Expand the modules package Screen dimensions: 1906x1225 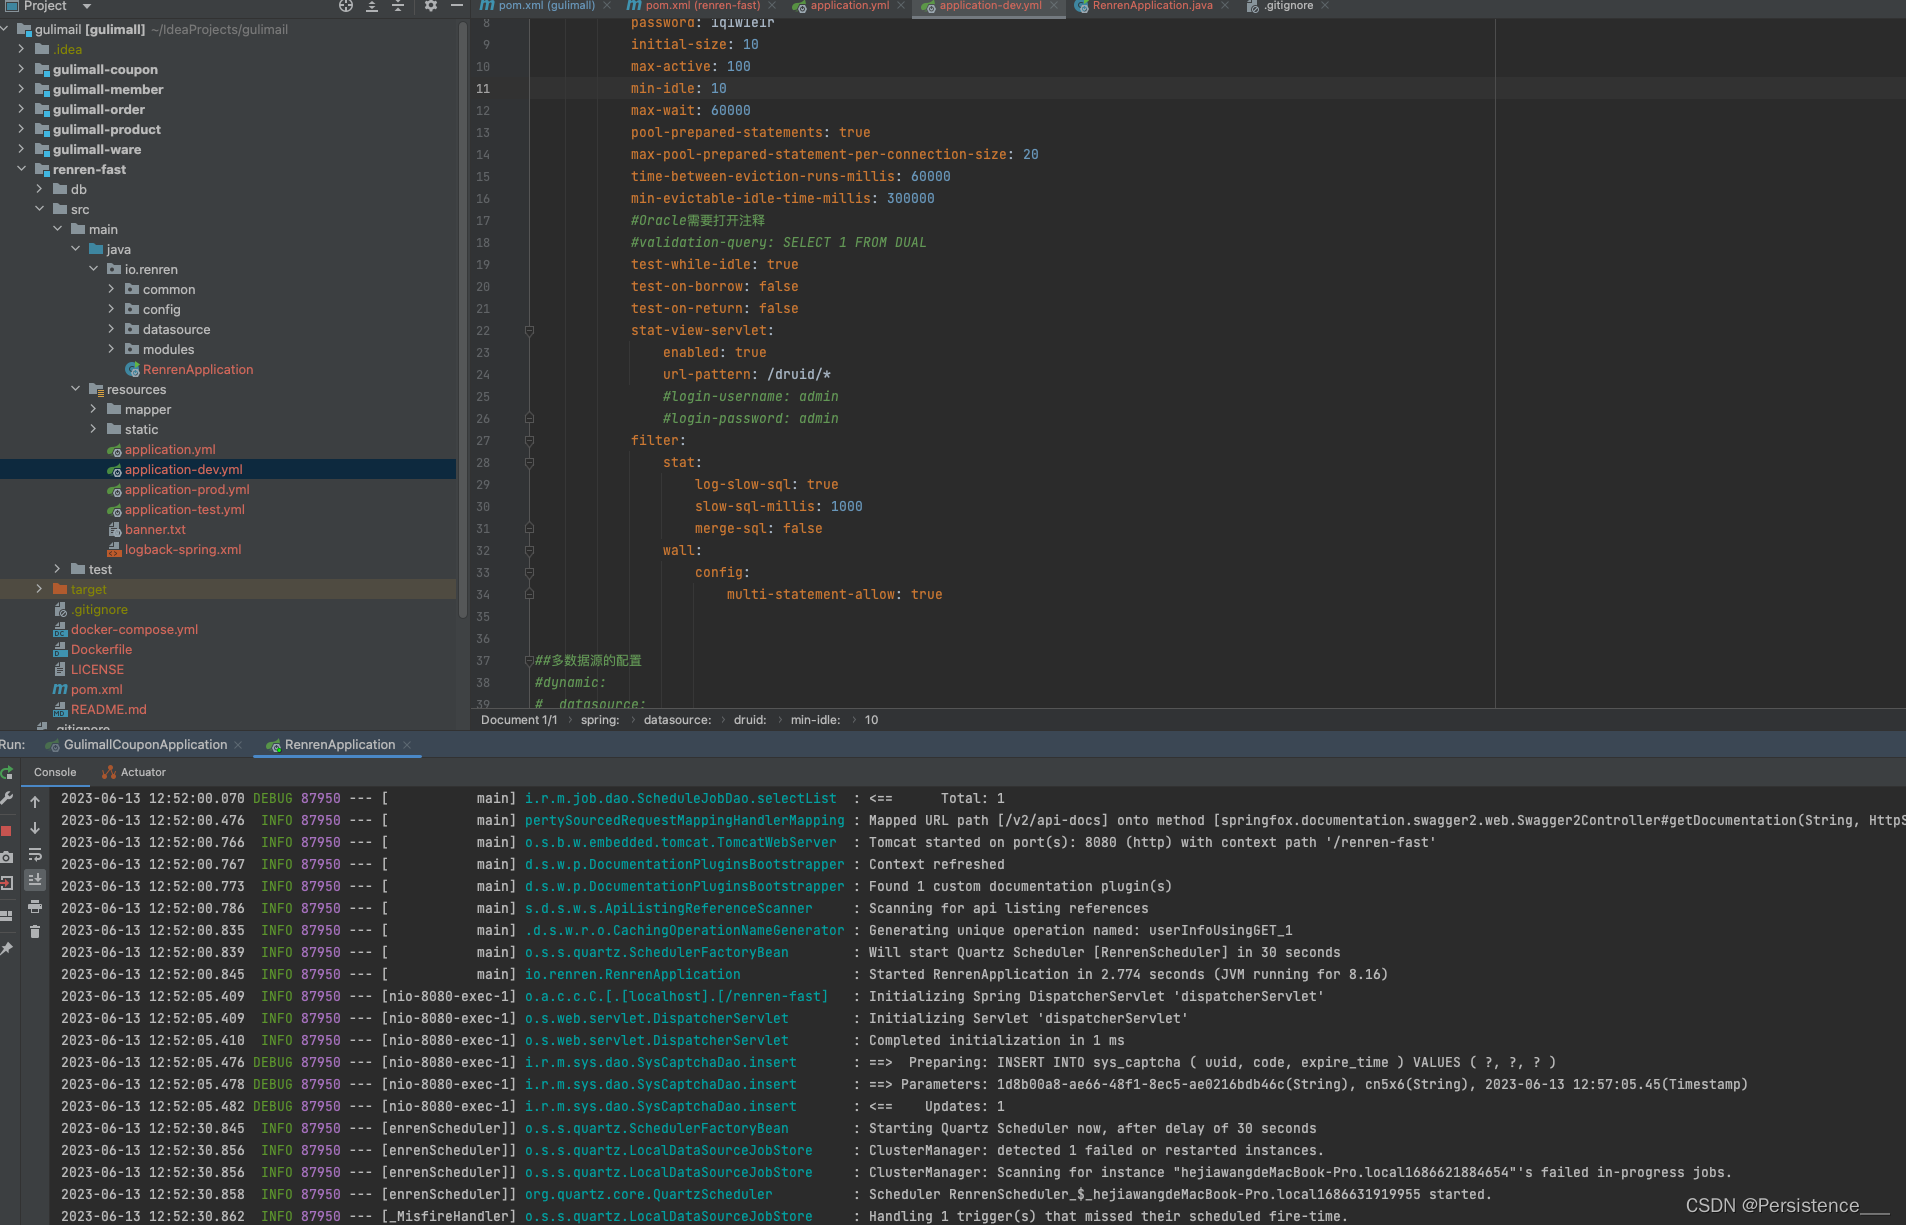tap(111, 349)
